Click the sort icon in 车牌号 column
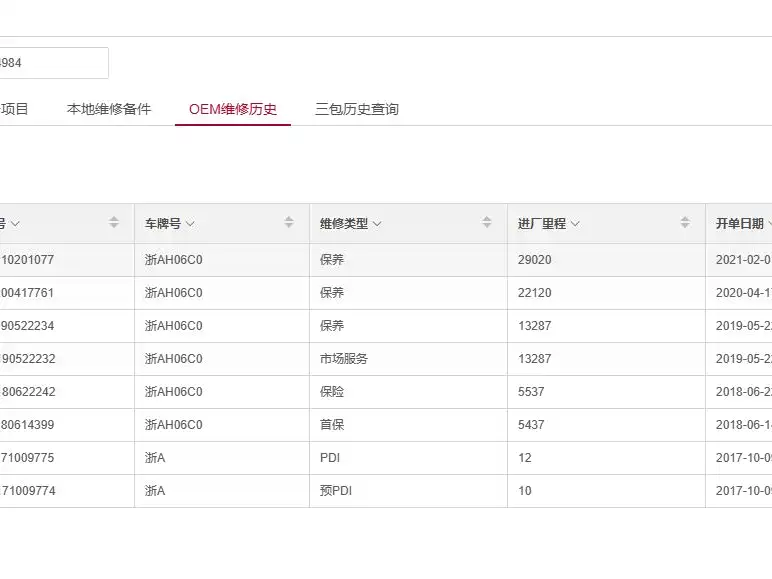The height and width of the screenshot is (579, 772). [x=289, y=223]
